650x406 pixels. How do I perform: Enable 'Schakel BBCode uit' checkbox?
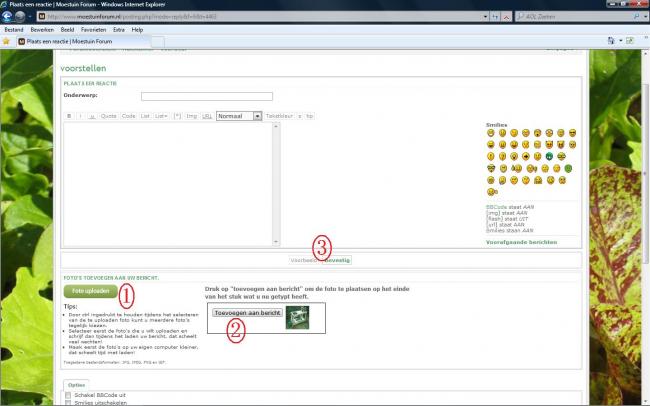[x=69, y=395]
